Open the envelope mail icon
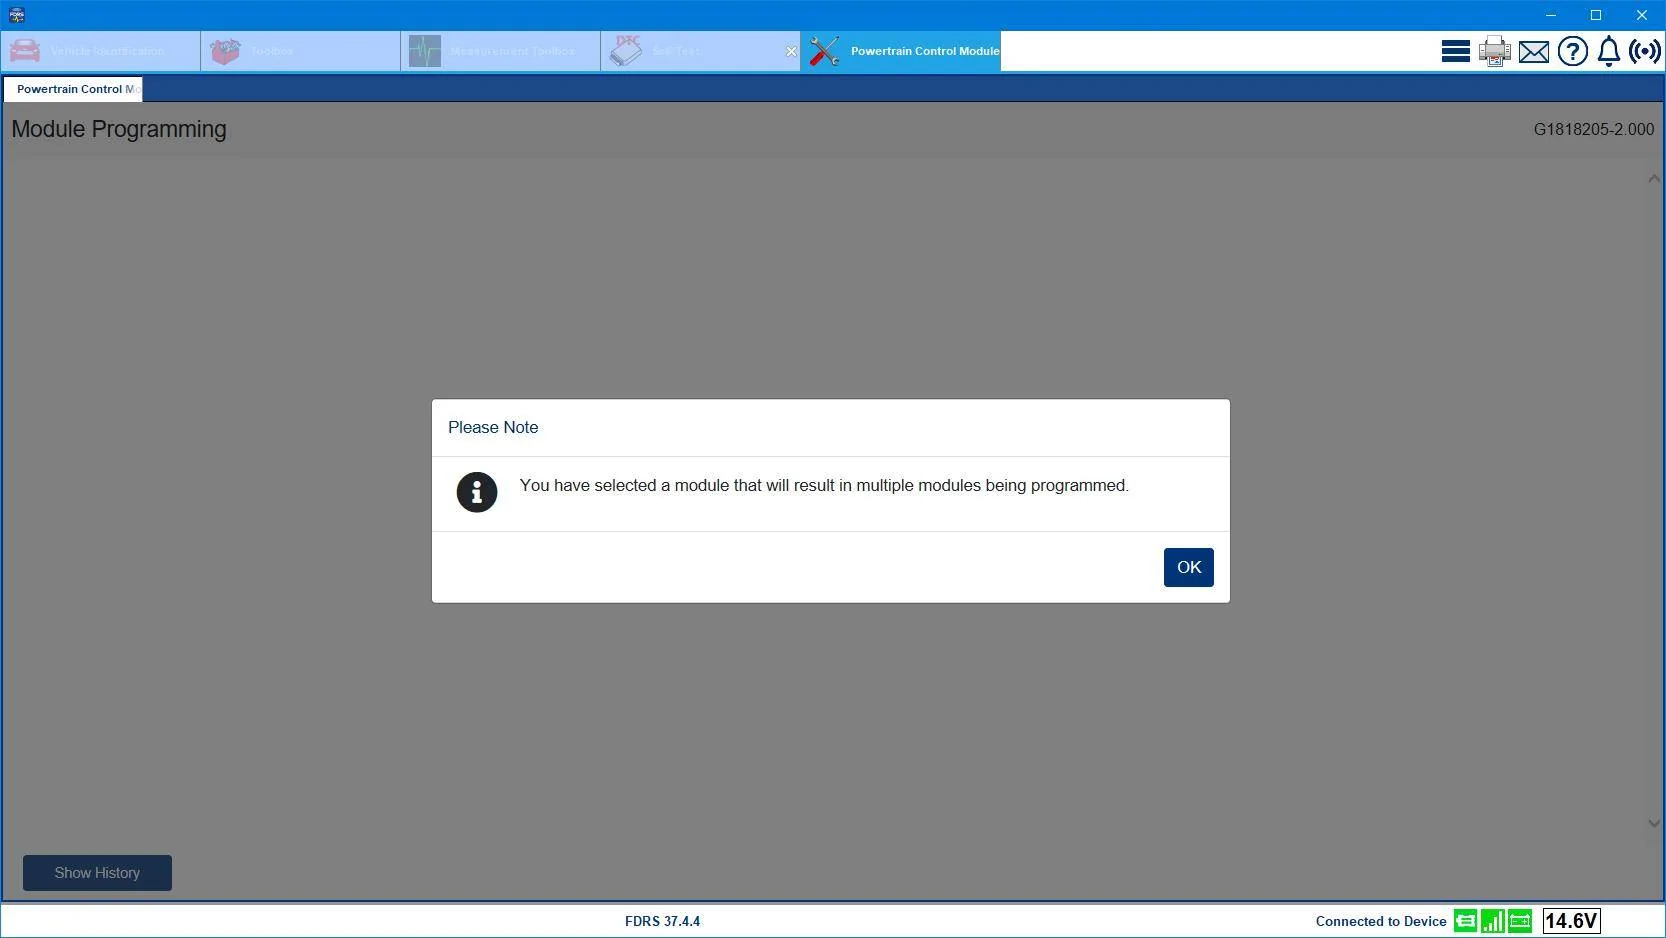Image resolution: width=1666 pixels, height=938 pixels. (1533, 51)
